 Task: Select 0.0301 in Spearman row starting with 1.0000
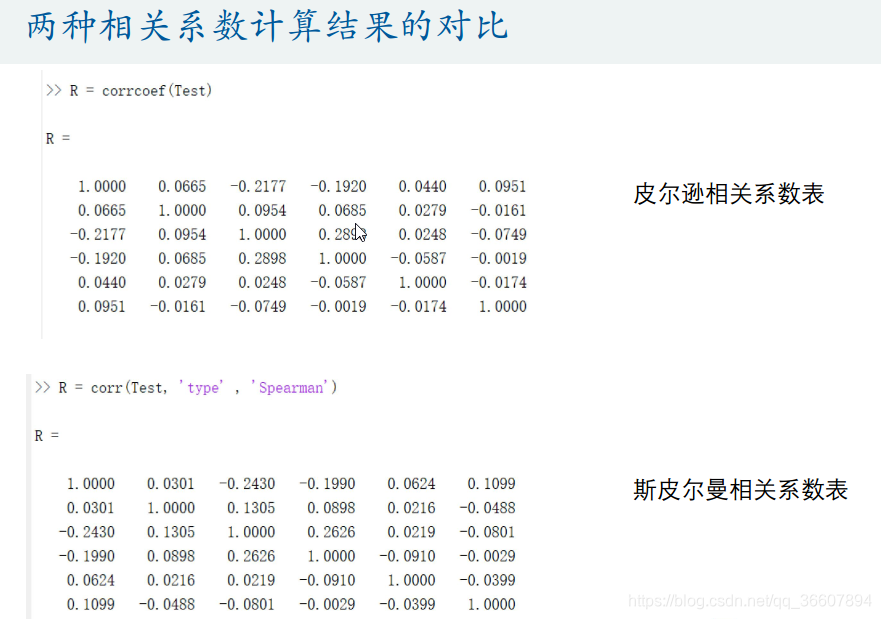pos(171,484)
